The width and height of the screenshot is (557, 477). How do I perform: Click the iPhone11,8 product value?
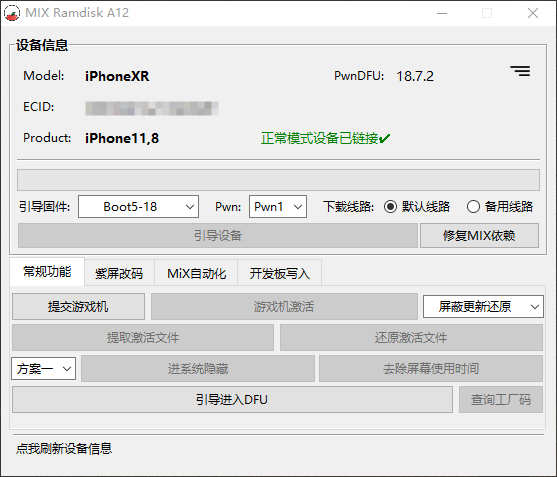point(122,138)
